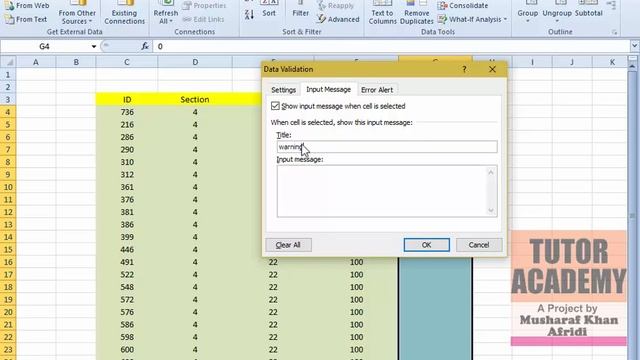Switch to the Settings tab

[x=283, y=90]
